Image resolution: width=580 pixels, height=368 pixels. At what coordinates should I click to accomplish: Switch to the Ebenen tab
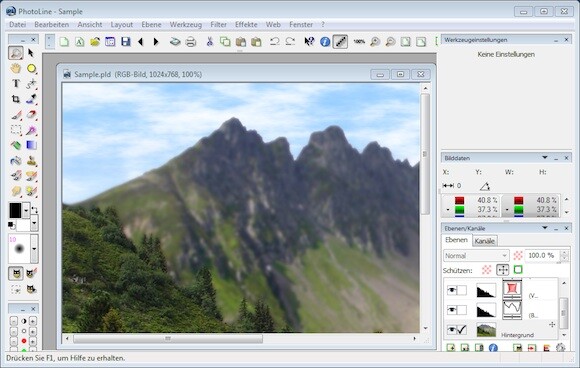coord(456,240)
